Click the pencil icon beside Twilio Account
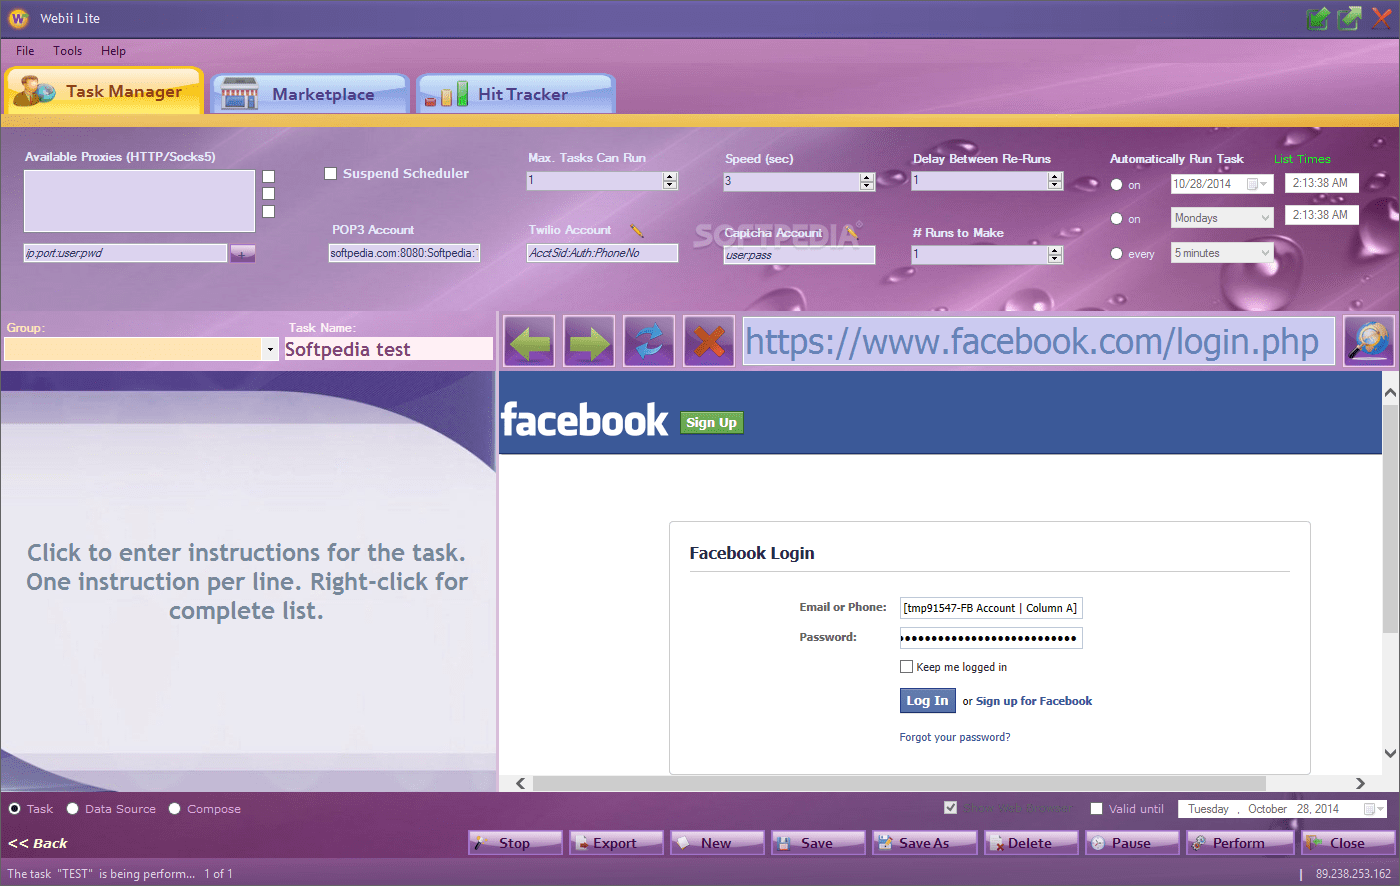 (x=637, y=230)
